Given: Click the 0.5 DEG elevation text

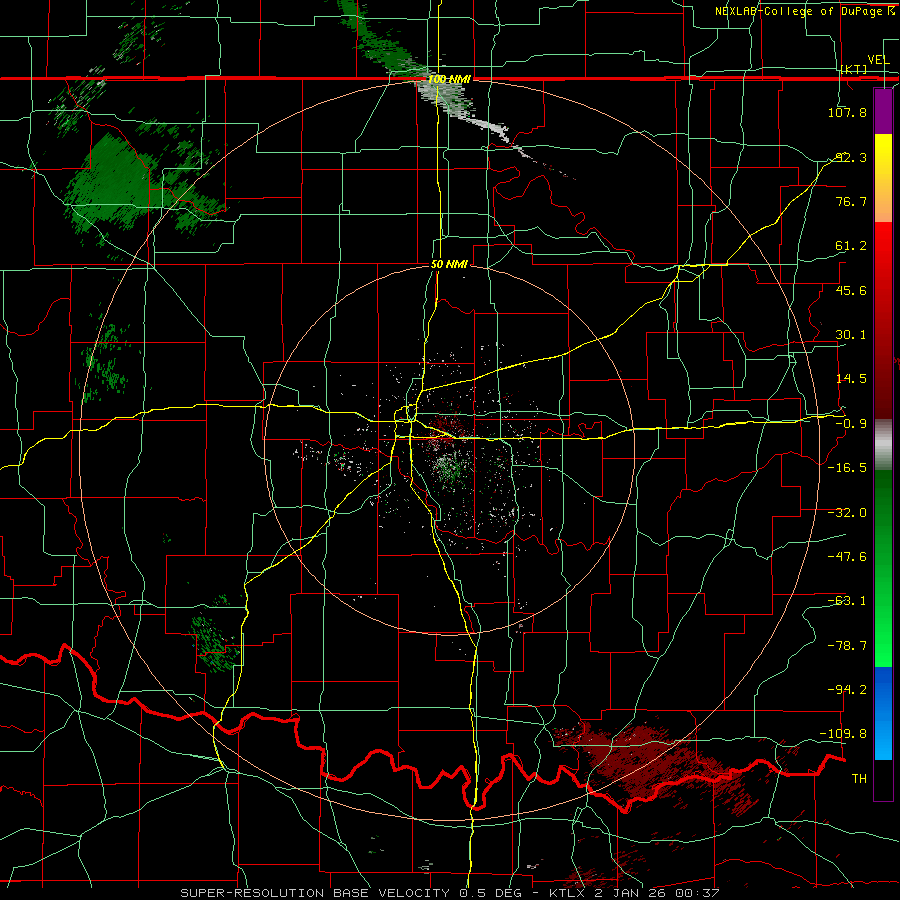Looking at the screenshot, I should [490, 893].
